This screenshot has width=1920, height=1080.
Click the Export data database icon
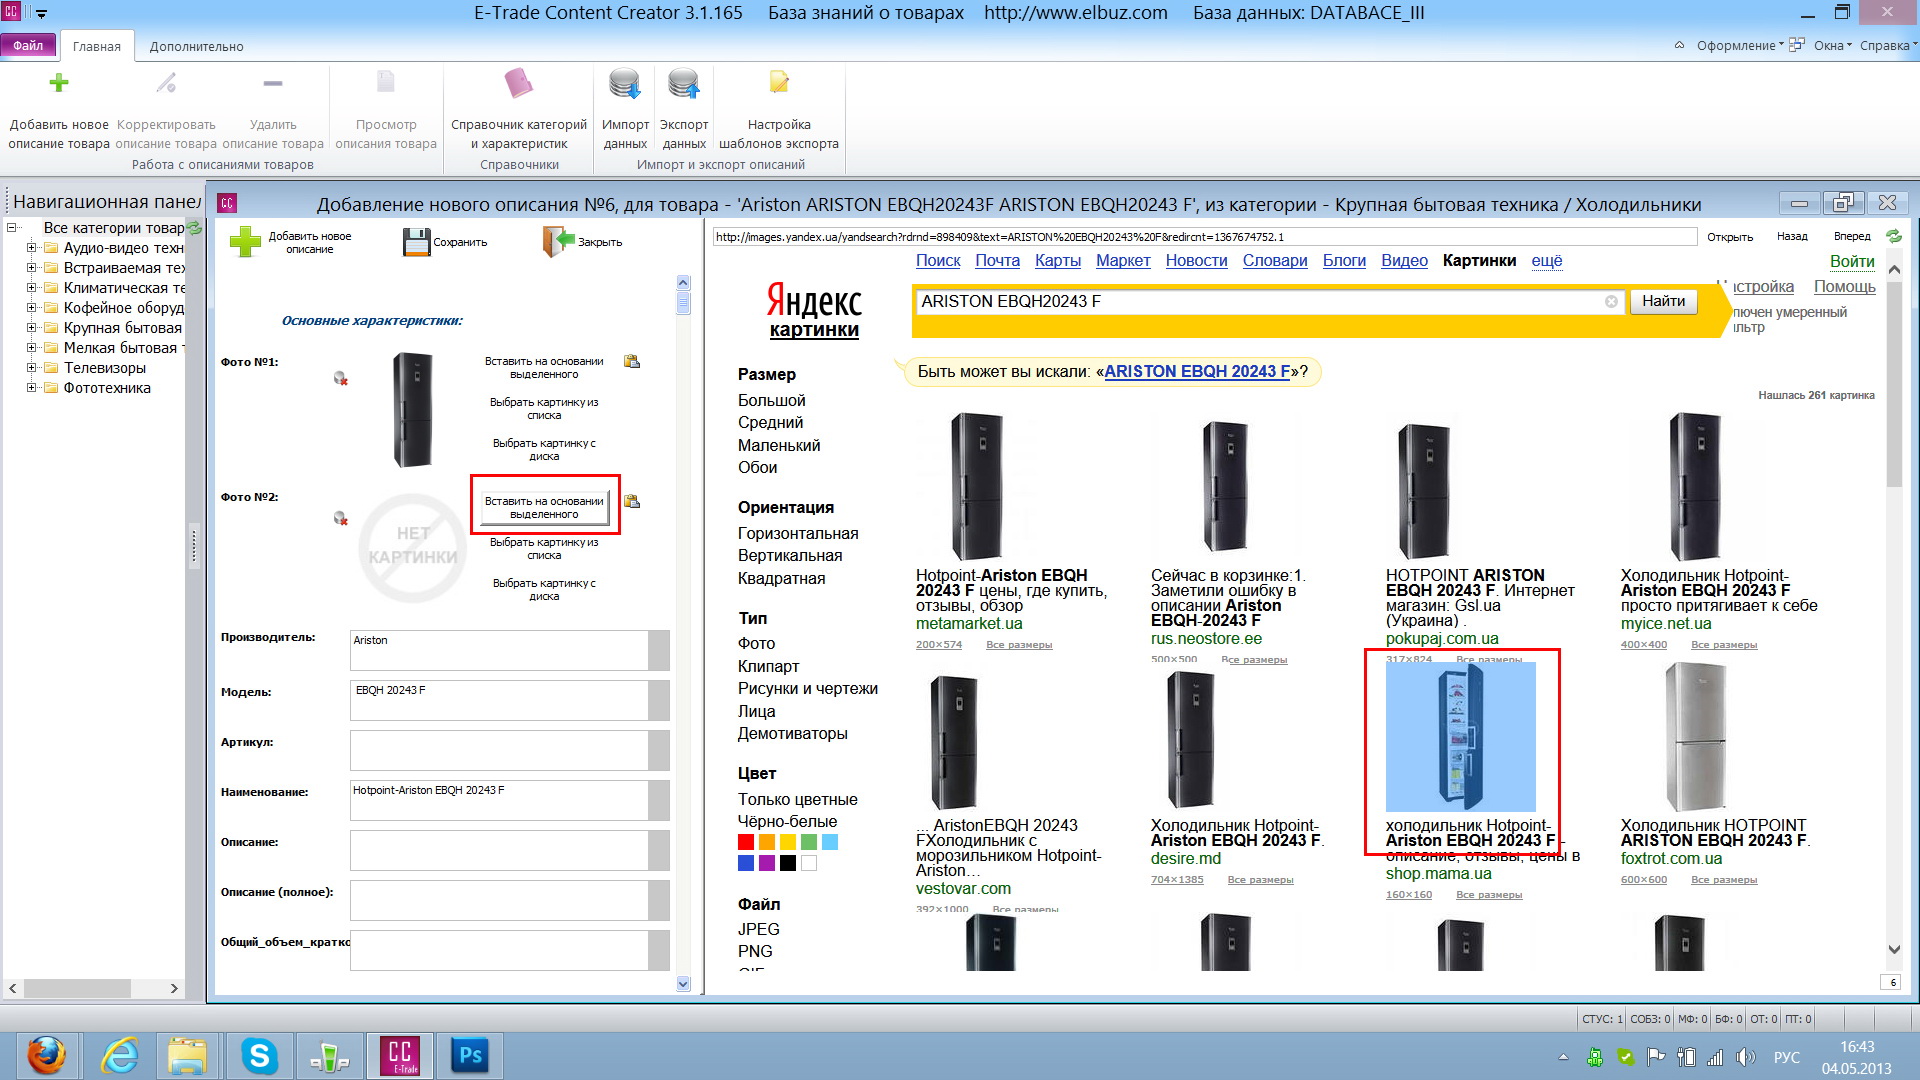pyautogui.click(x=684, y=83)
